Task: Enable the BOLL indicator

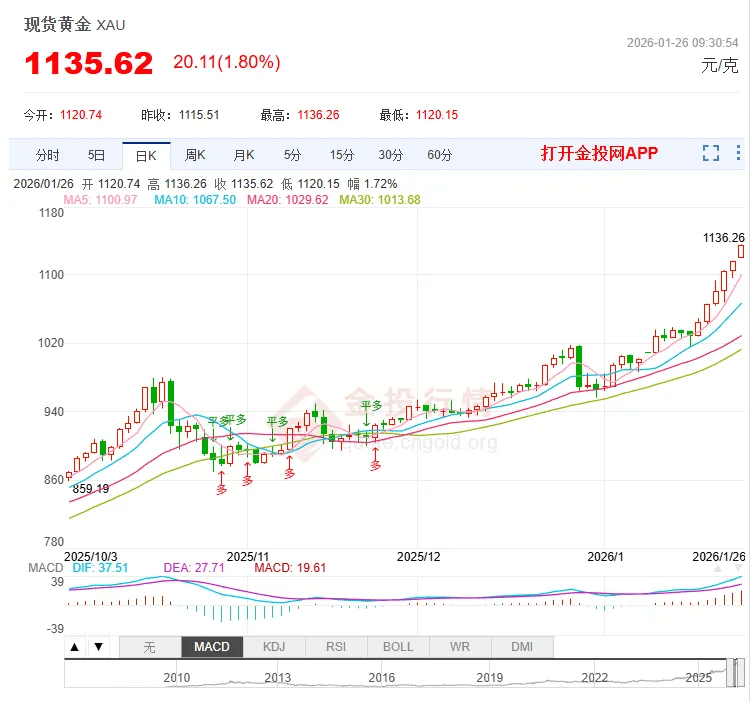Action: pyautogui.click(x=398, y=647)
